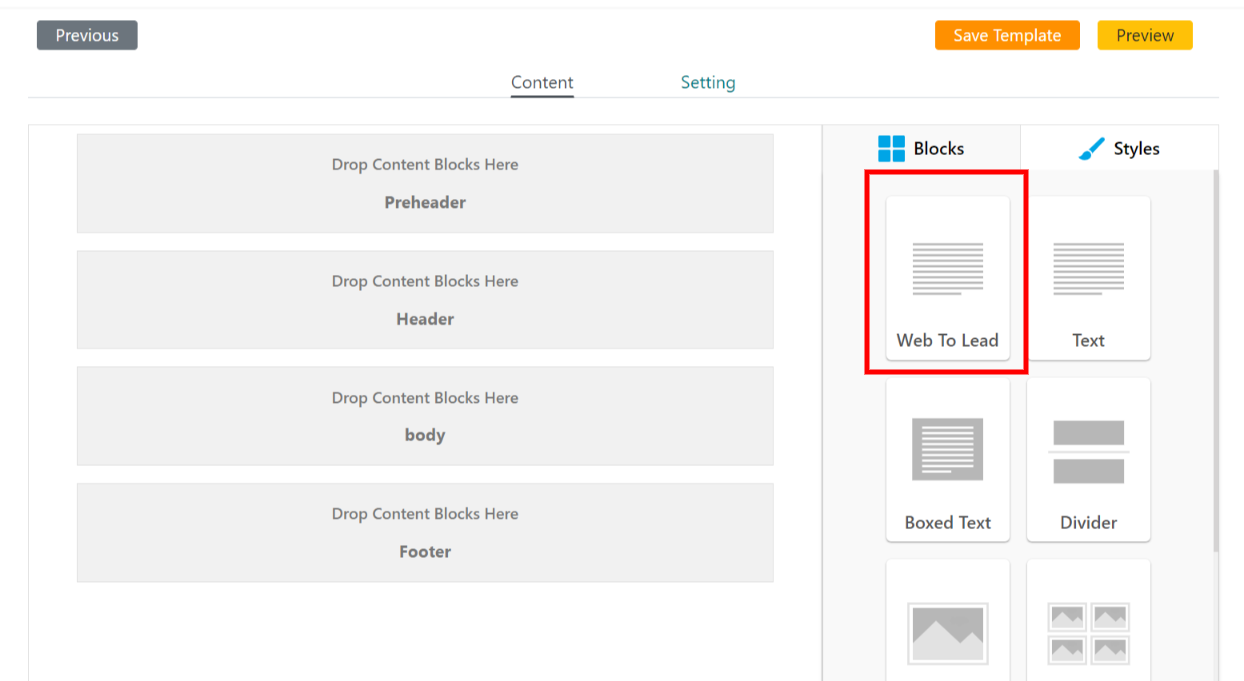Pick the Web To Lead block icon
The height and width of the screenshot is (681, 1244).
[948, 269]
